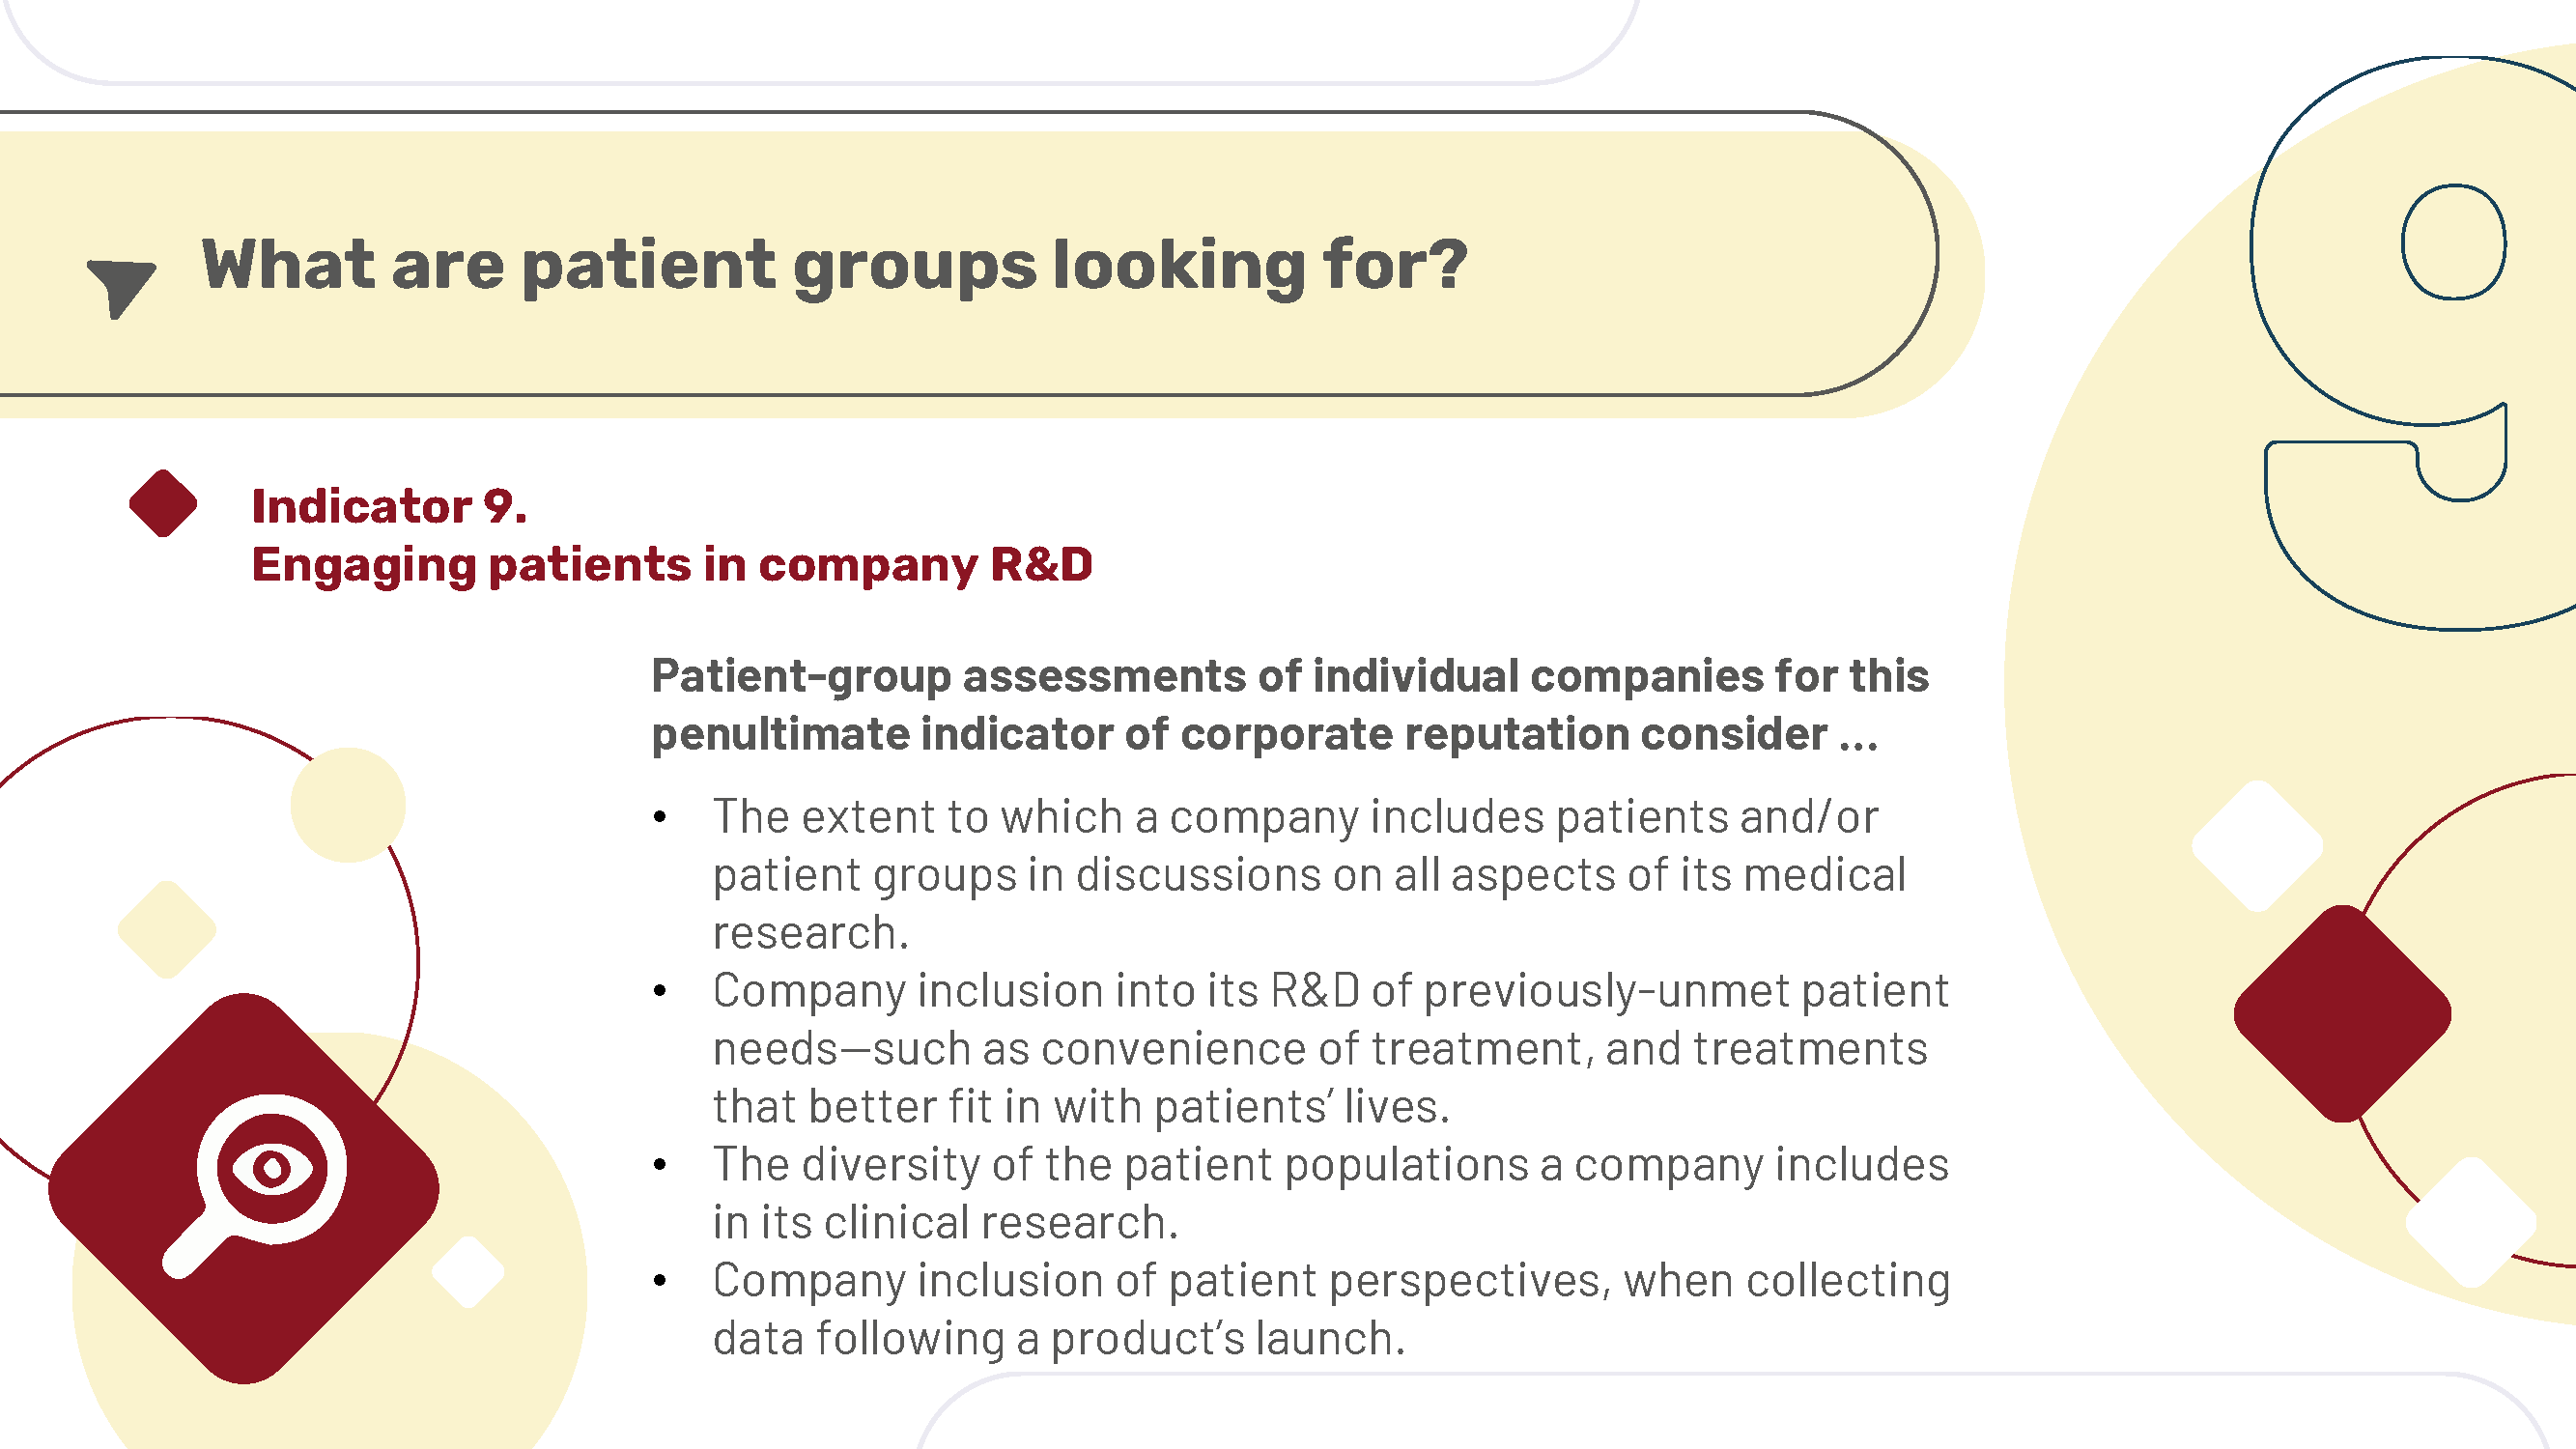Click the 'Indicator 9.' title text
The height and width of the screenshot is (1449, 2576).
(389, 506)
